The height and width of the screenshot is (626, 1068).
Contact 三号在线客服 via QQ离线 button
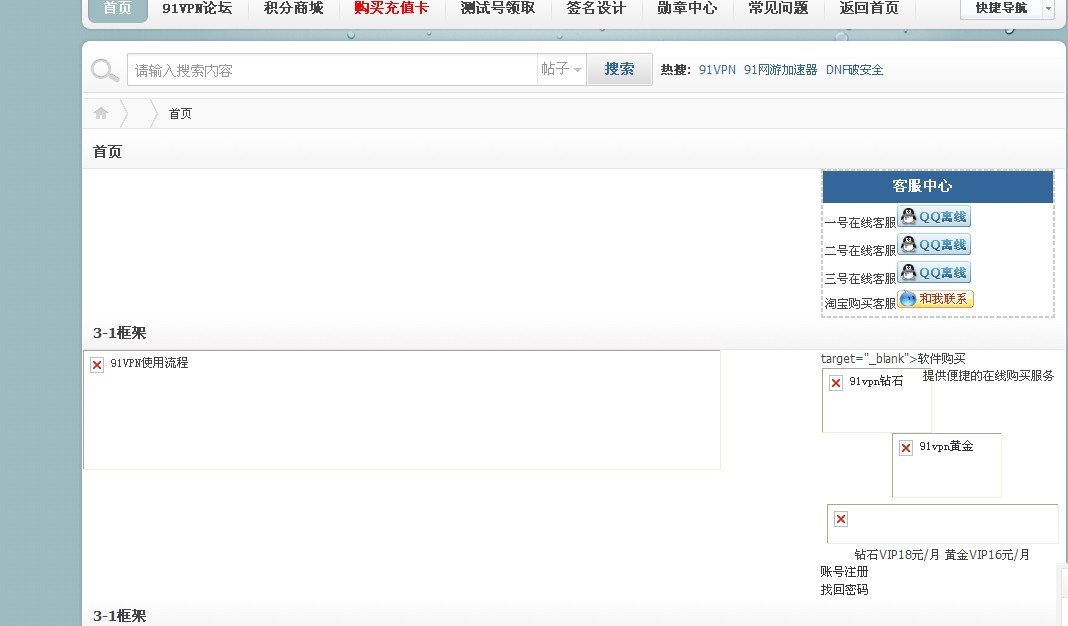934,272
